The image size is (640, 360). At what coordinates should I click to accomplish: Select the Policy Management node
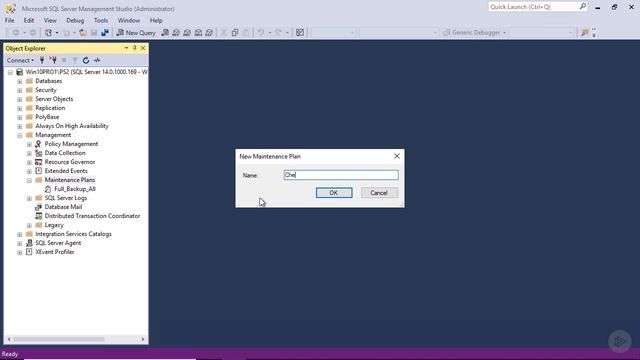coord(71,144)
